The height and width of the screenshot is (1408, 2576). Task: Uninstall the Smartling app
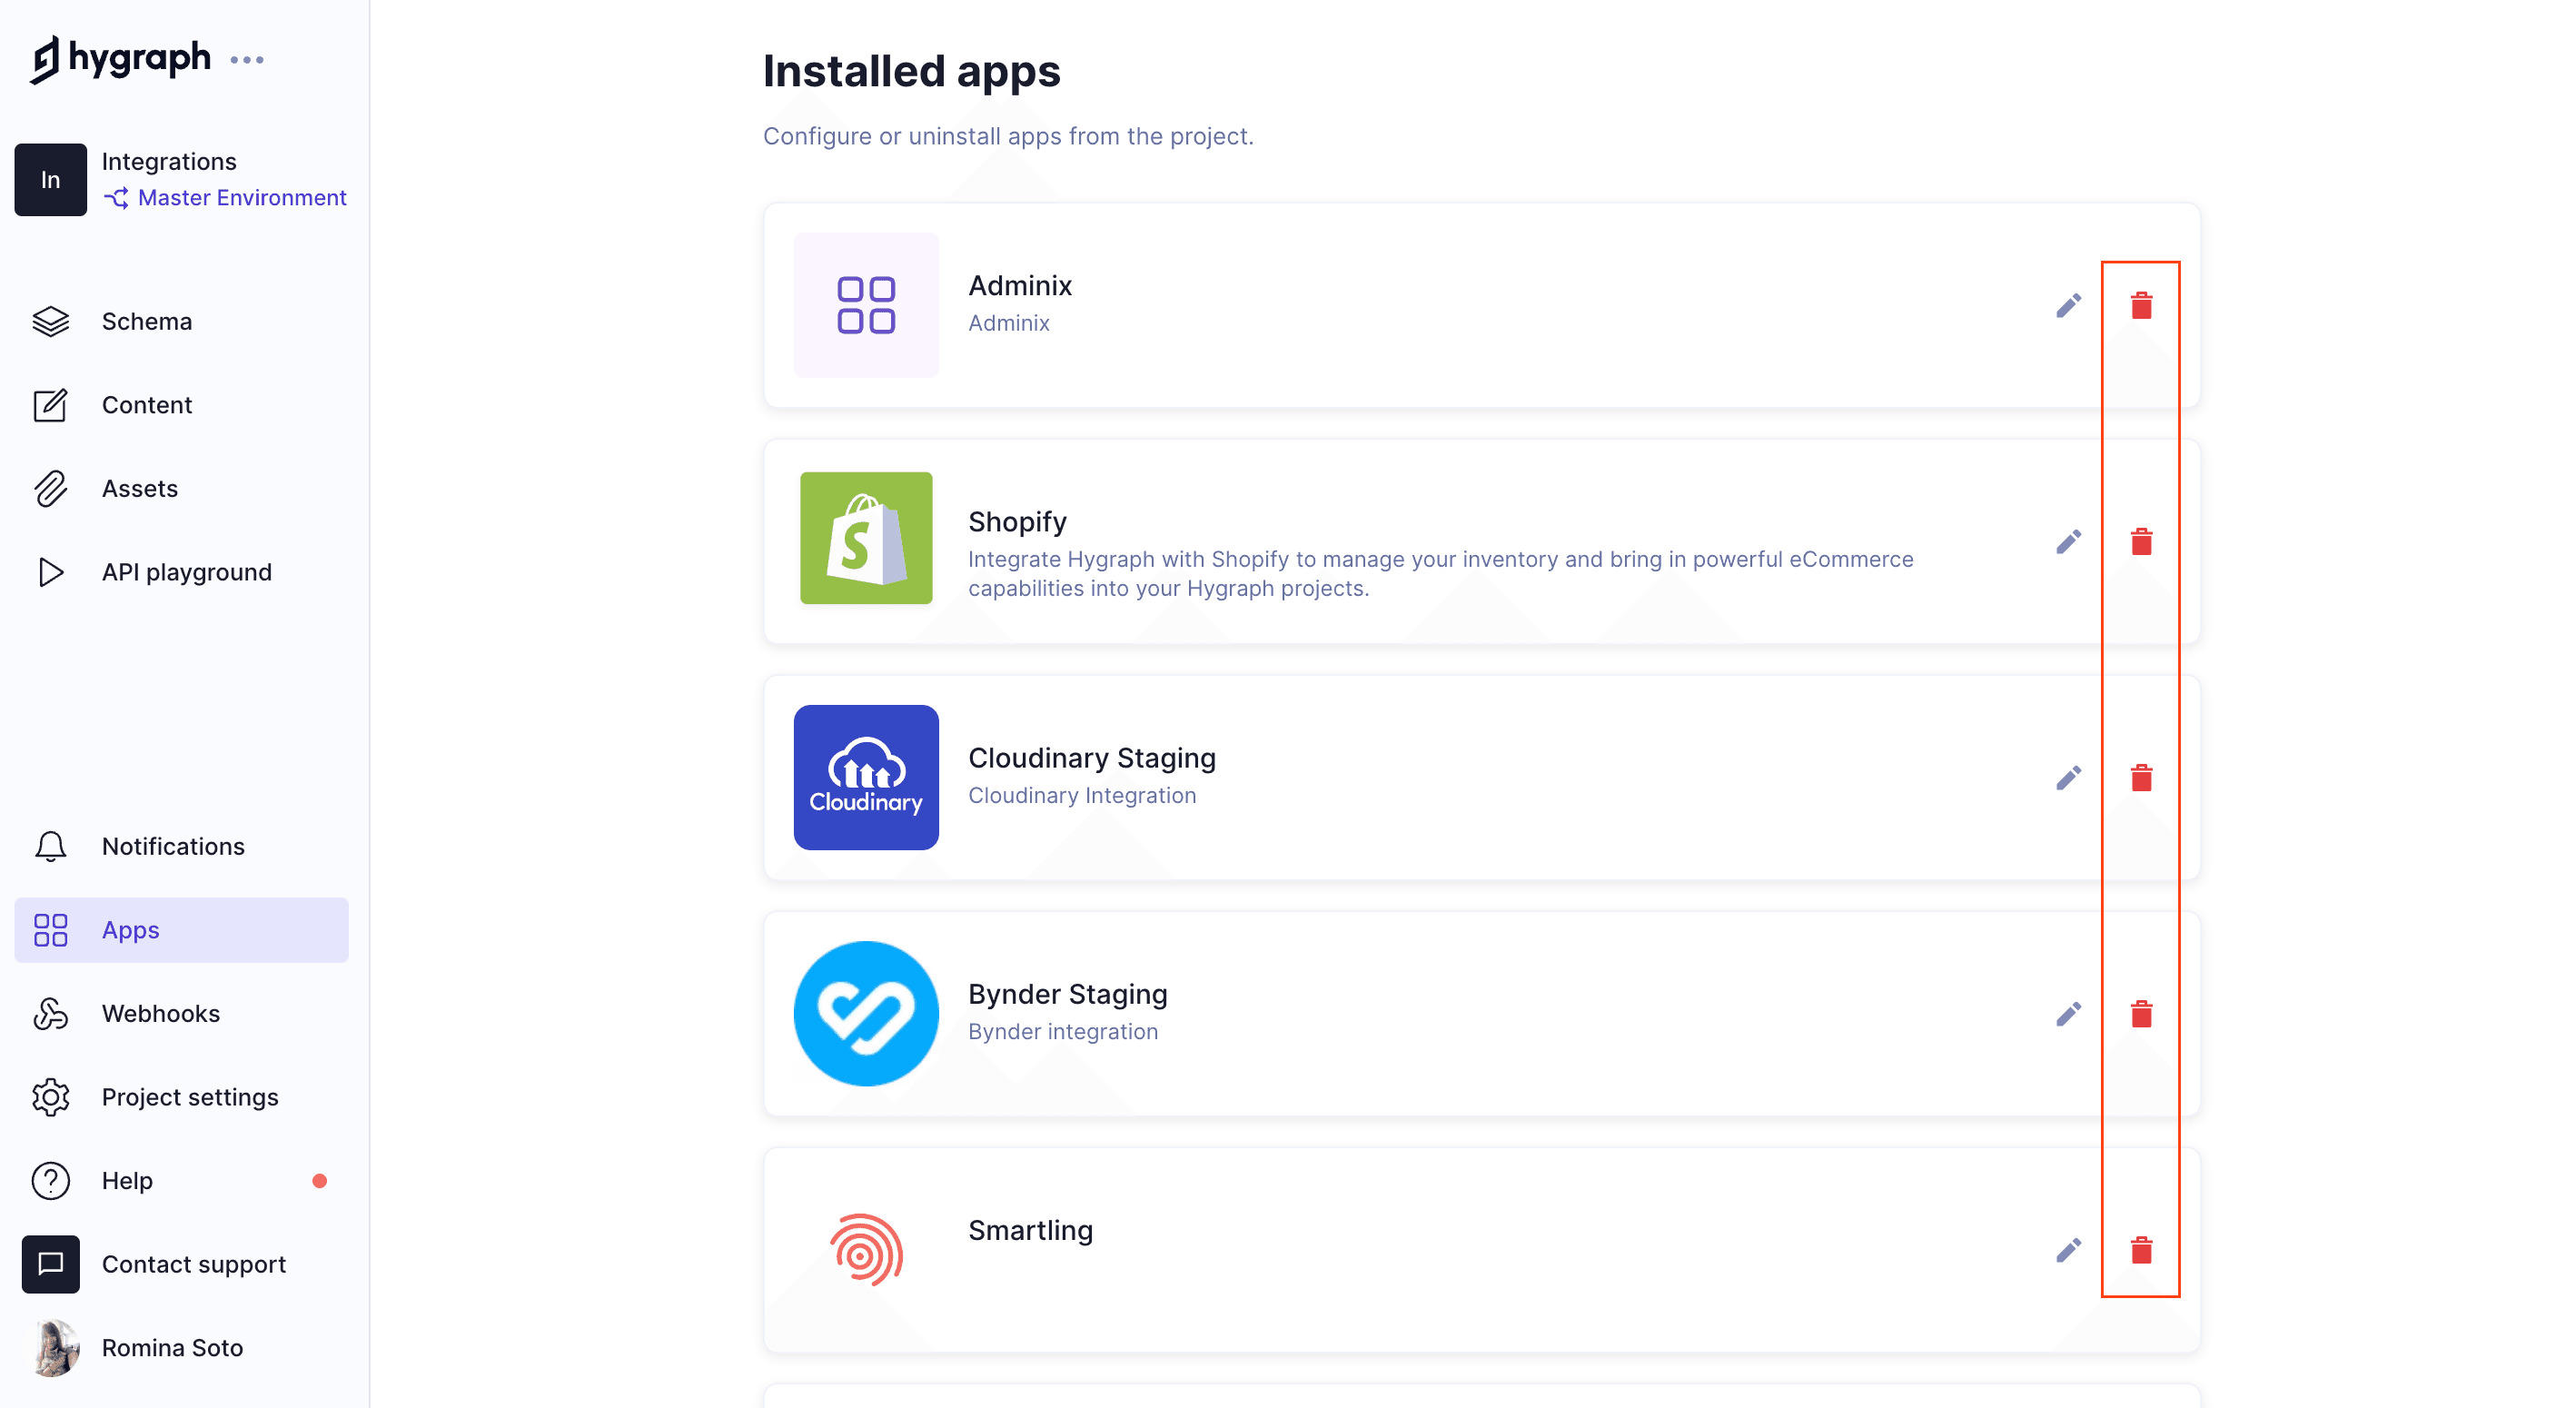click(x=2142, y=1250)
